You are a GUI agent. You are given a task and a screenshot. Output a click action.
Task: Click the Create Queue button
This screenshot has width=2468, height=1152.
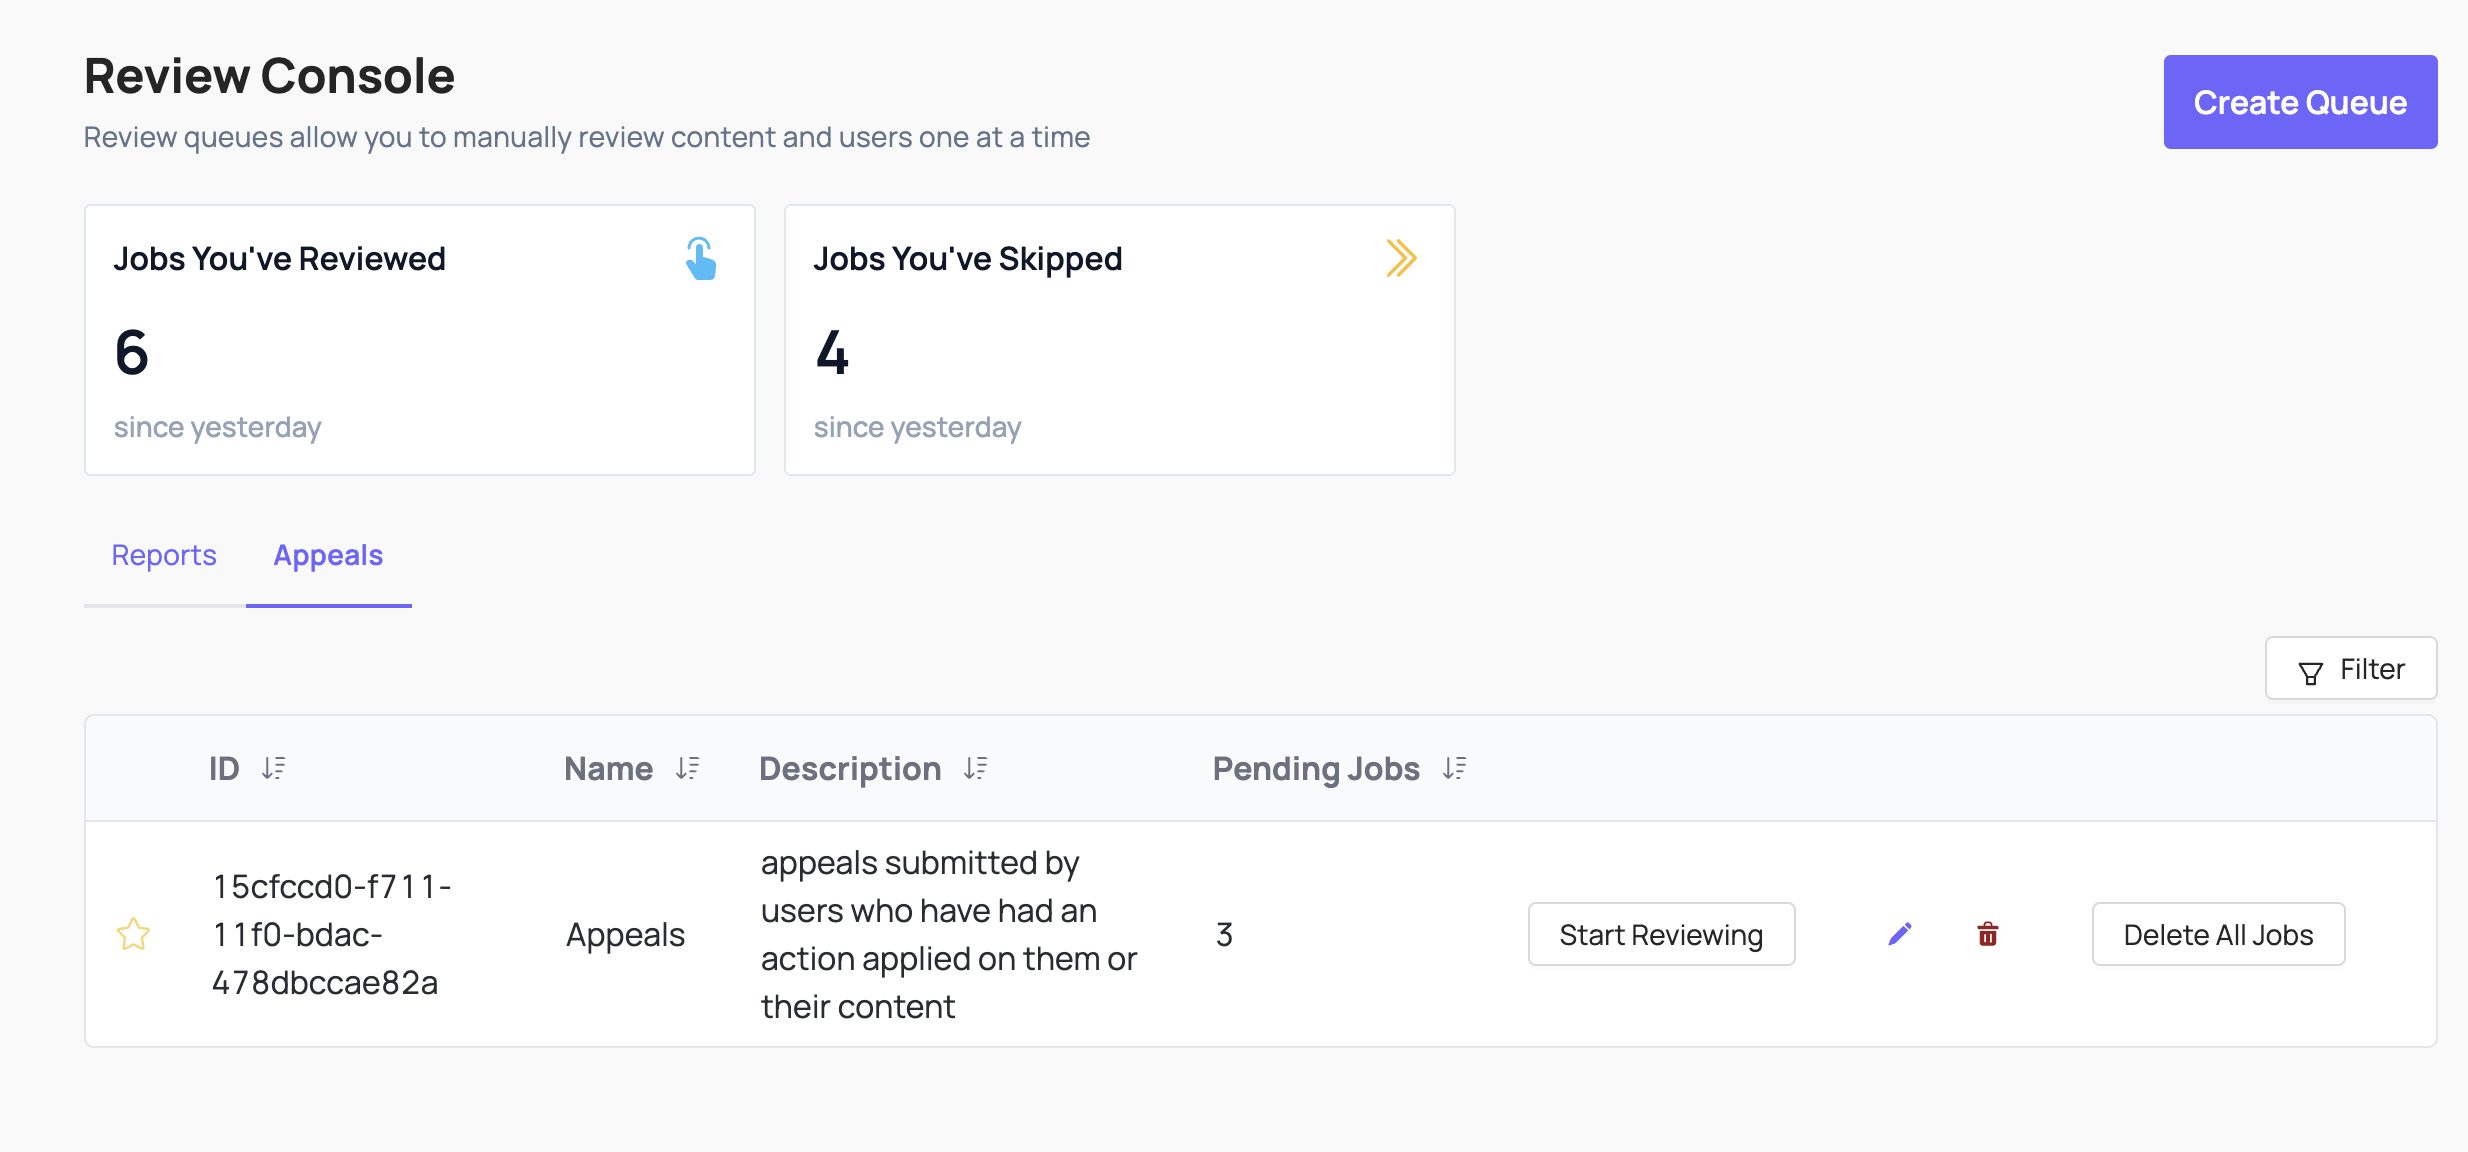2300,101
